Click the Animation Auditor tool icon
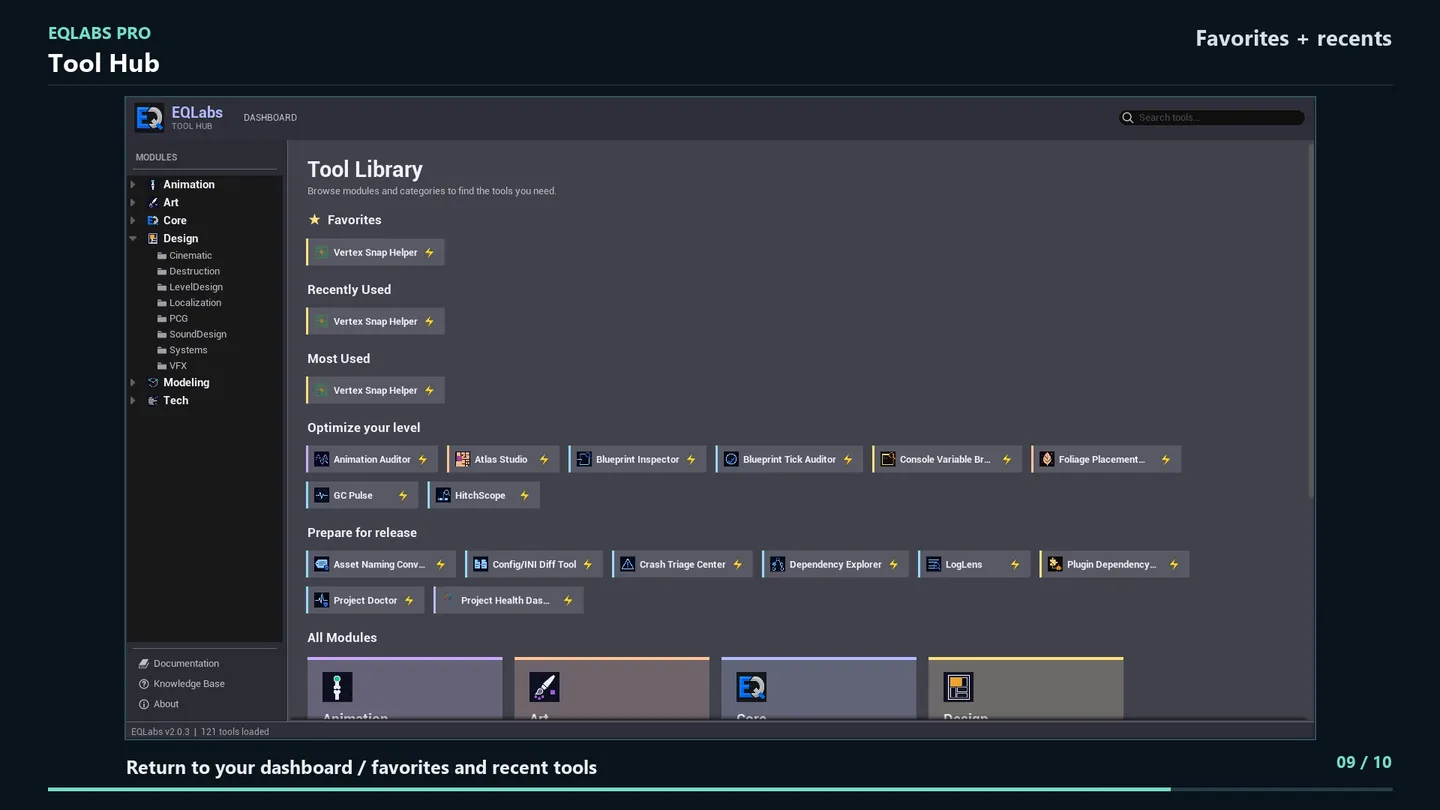 pos(321,459)
